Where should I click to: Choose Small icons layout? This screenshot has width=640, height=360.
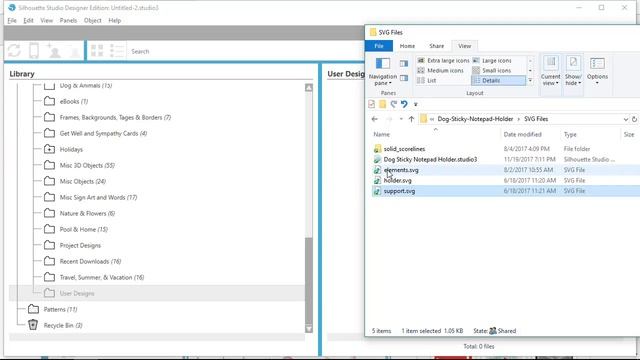tap(492, 71)
